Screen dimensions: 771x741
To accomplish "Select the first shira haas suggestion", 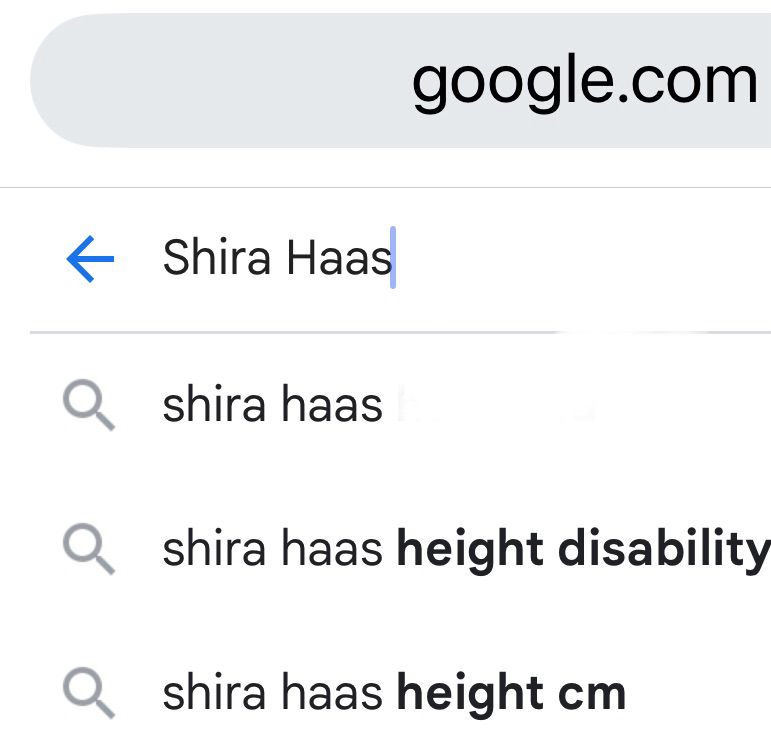I will (x=272, y=406).
